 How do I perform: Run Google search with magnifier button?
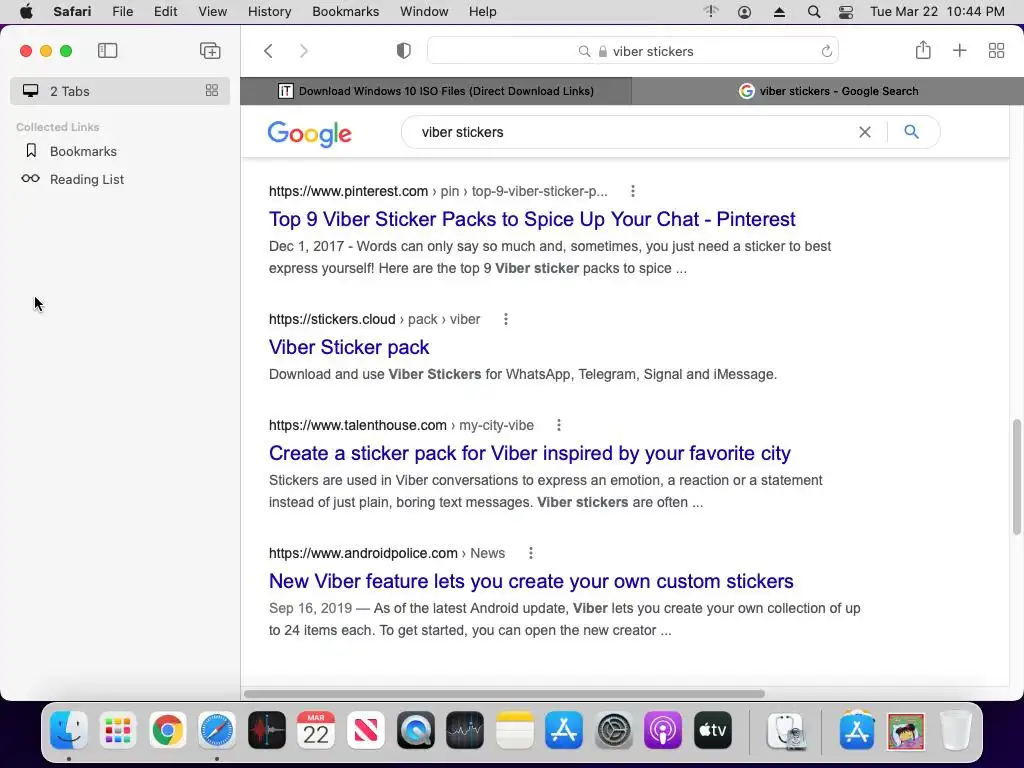click(912, 132)
